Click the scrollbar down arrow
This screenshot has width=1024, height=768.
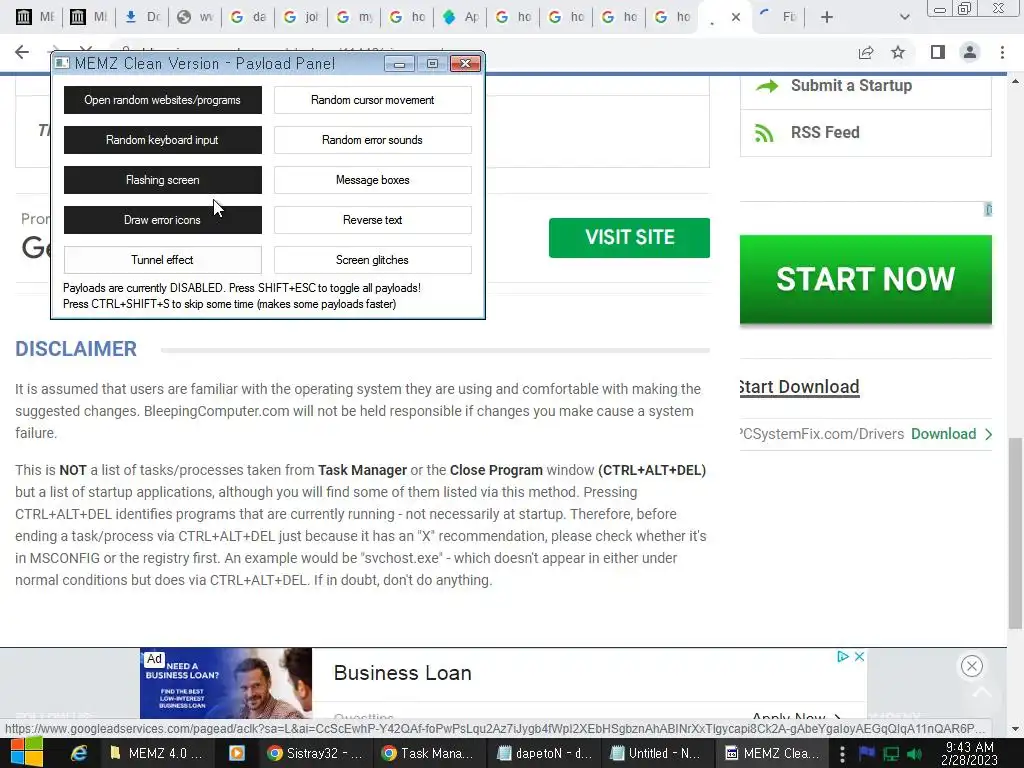(1015, 729)
